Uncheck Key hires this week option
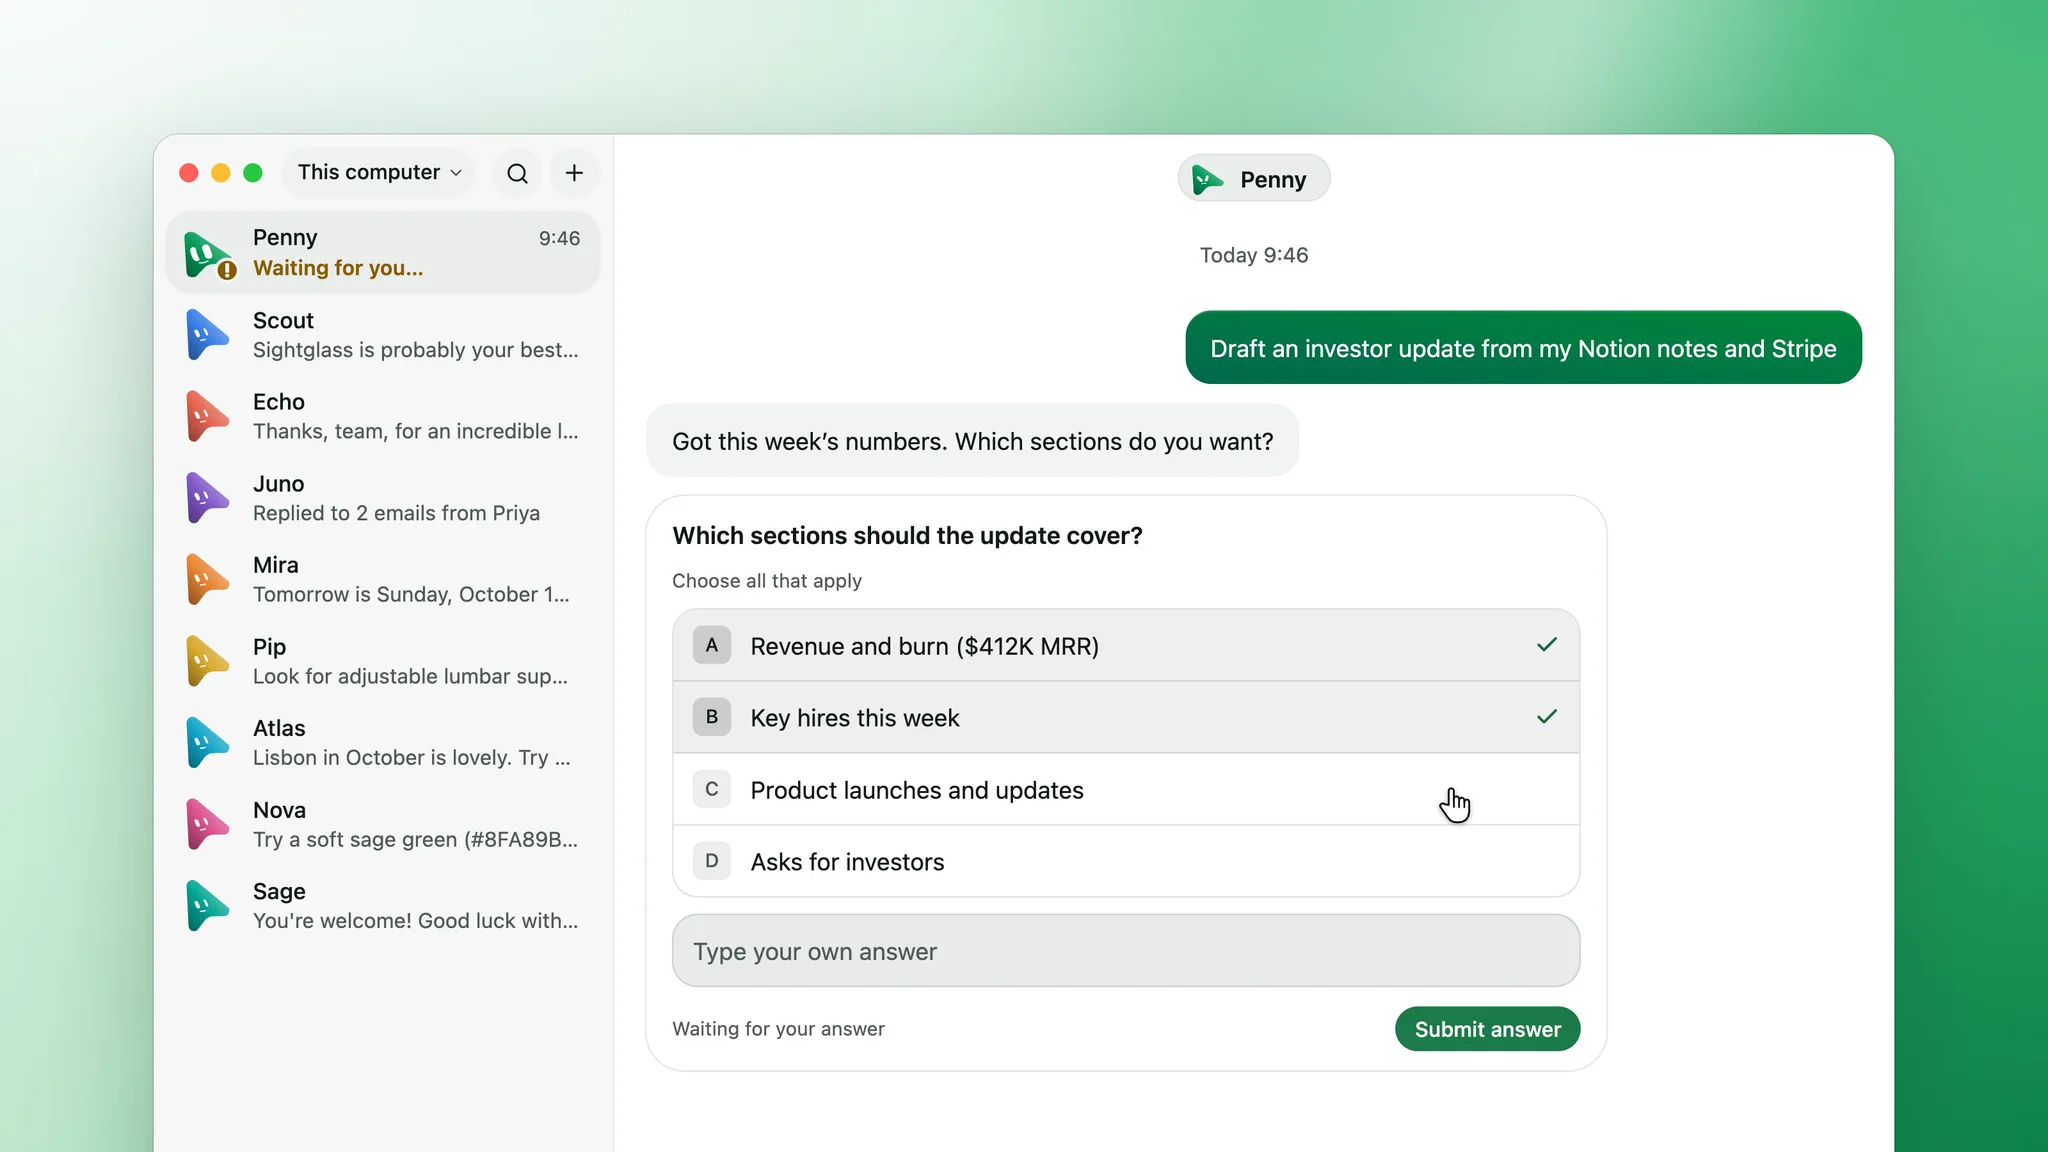Image resolution: width=2048 pixels, height=1152 pixels. (1126, 717)
